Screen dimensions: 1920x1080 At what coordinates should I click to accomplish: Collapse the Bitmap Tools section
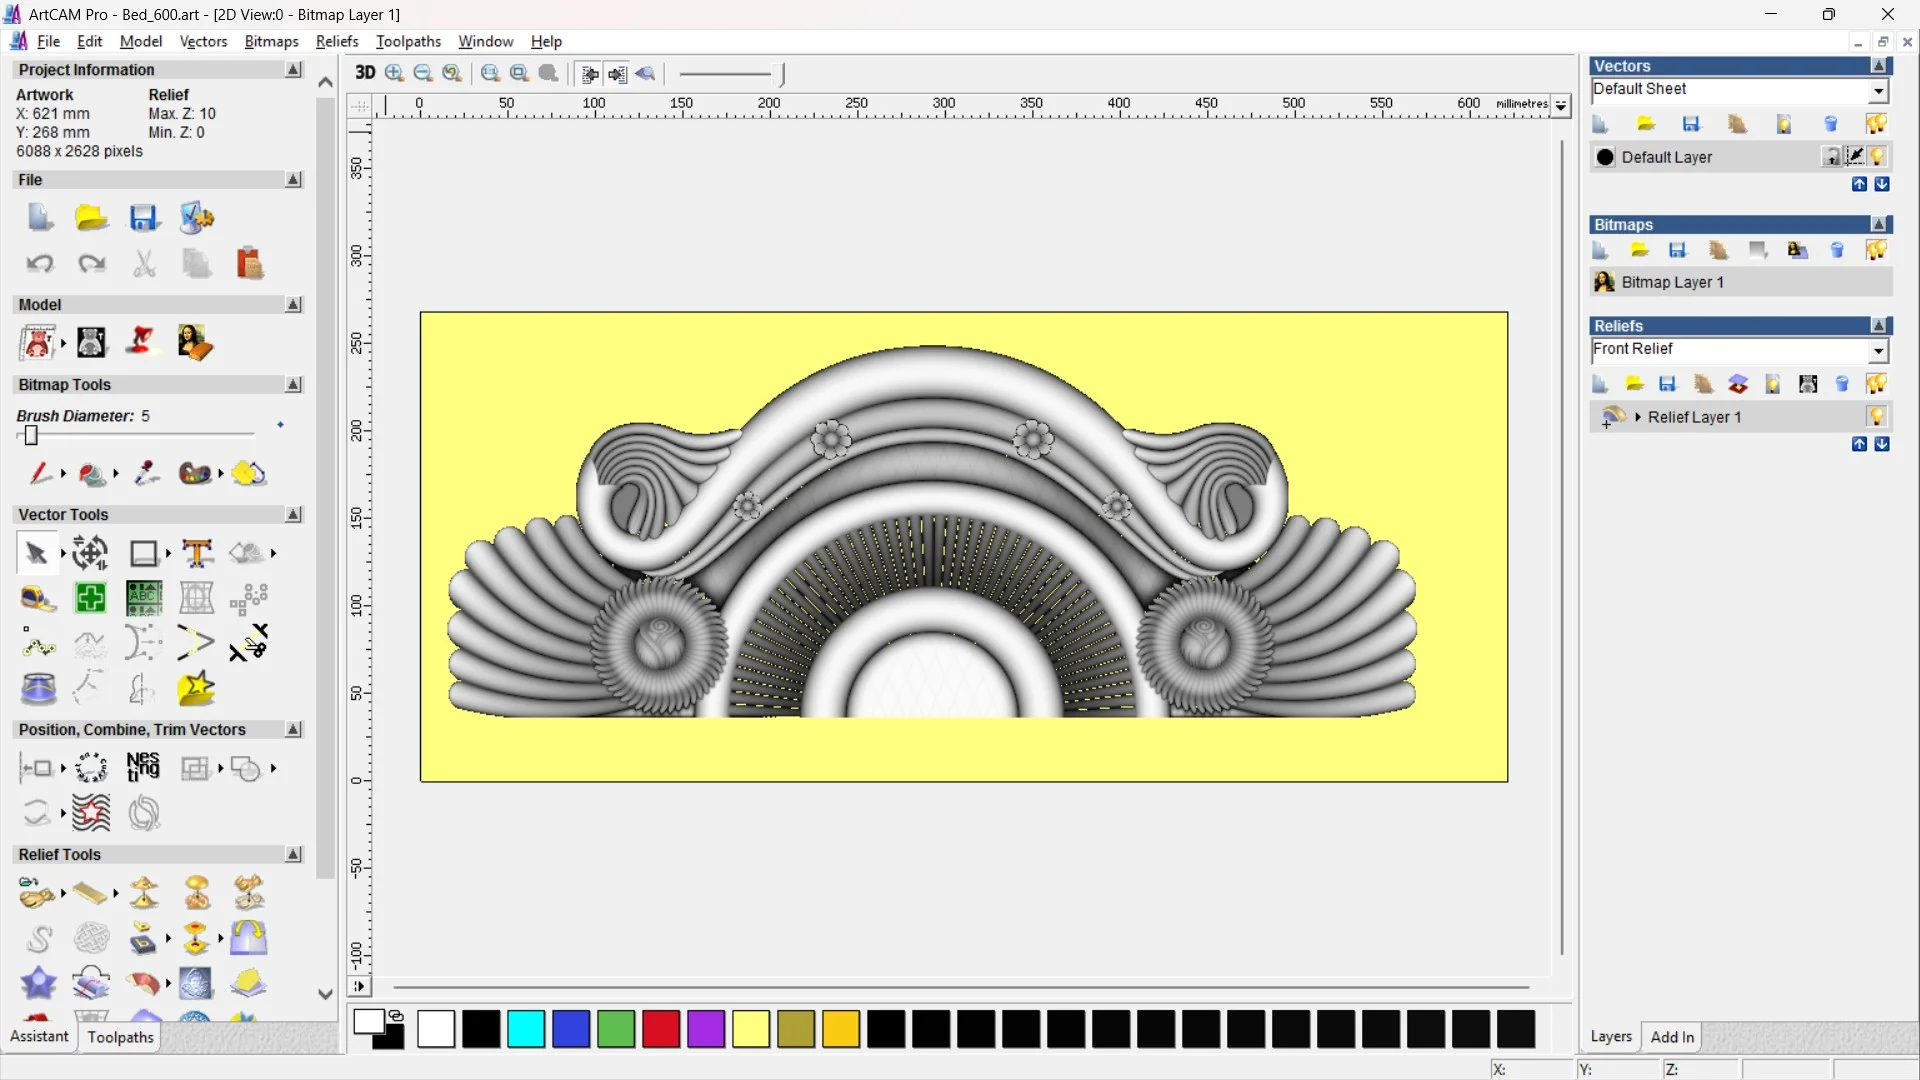(x=293, y=385)
